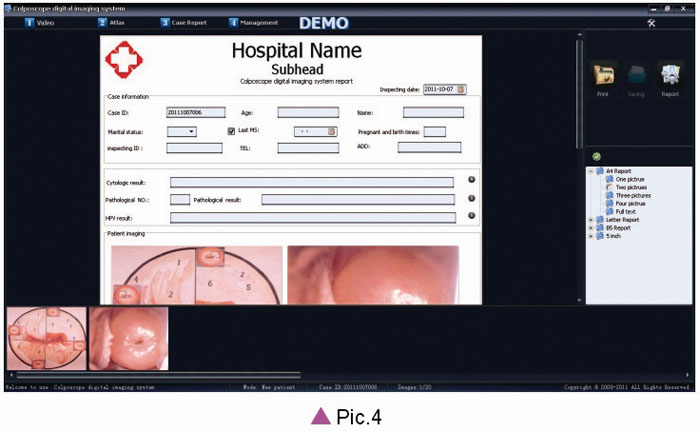This screenshot has height=432, width=700.
Task: Click the TEL input field
Action: (308, 148)
